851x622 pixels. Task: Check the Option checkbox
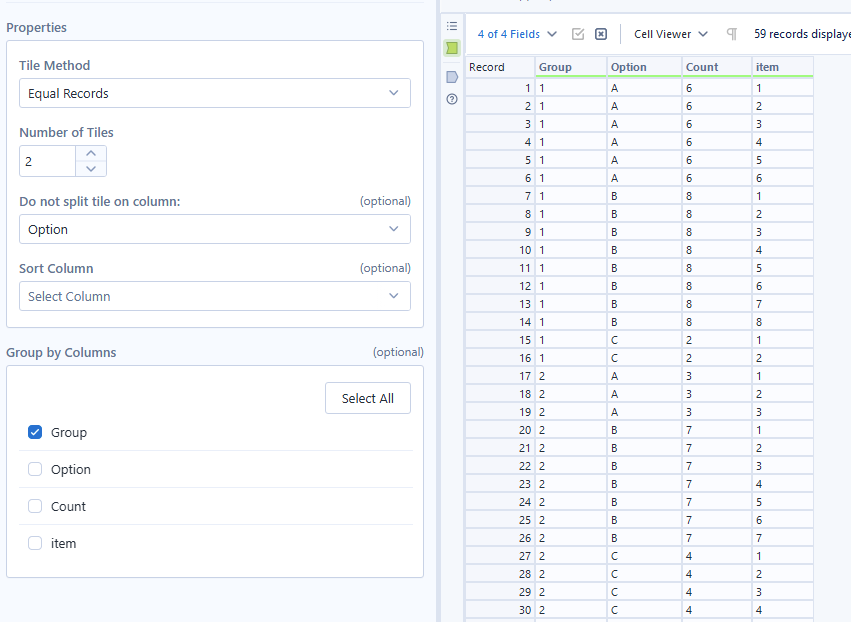click(35, 469)
